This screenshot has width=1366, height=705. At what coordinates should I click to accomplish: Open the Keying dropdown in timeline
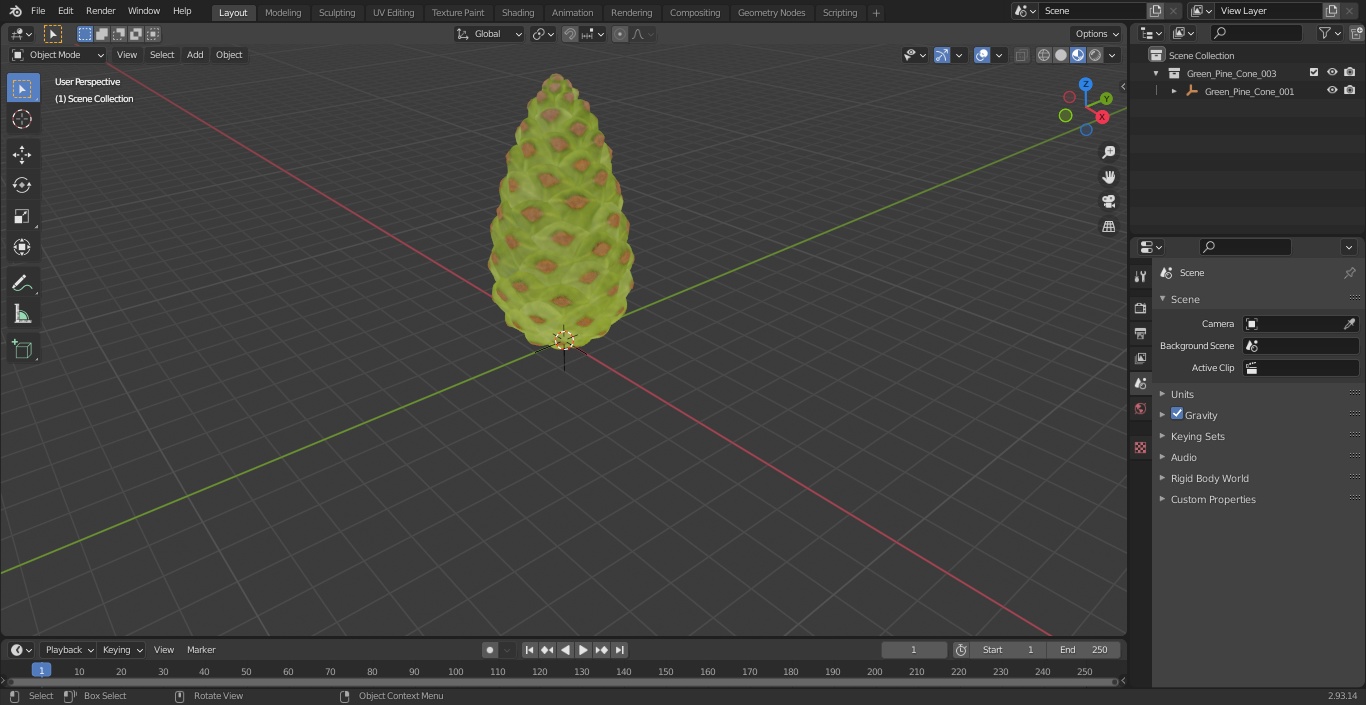click(x=122, y=650)
